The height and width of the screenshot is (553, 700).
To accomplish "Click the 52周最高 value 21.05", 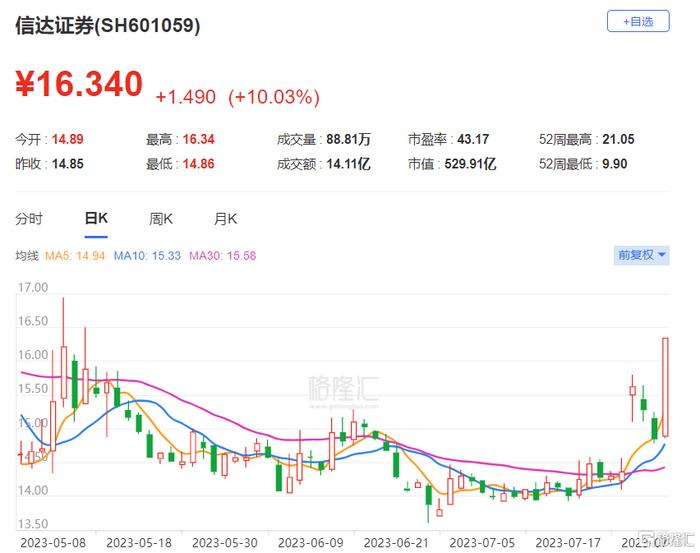I will (618, 139).
